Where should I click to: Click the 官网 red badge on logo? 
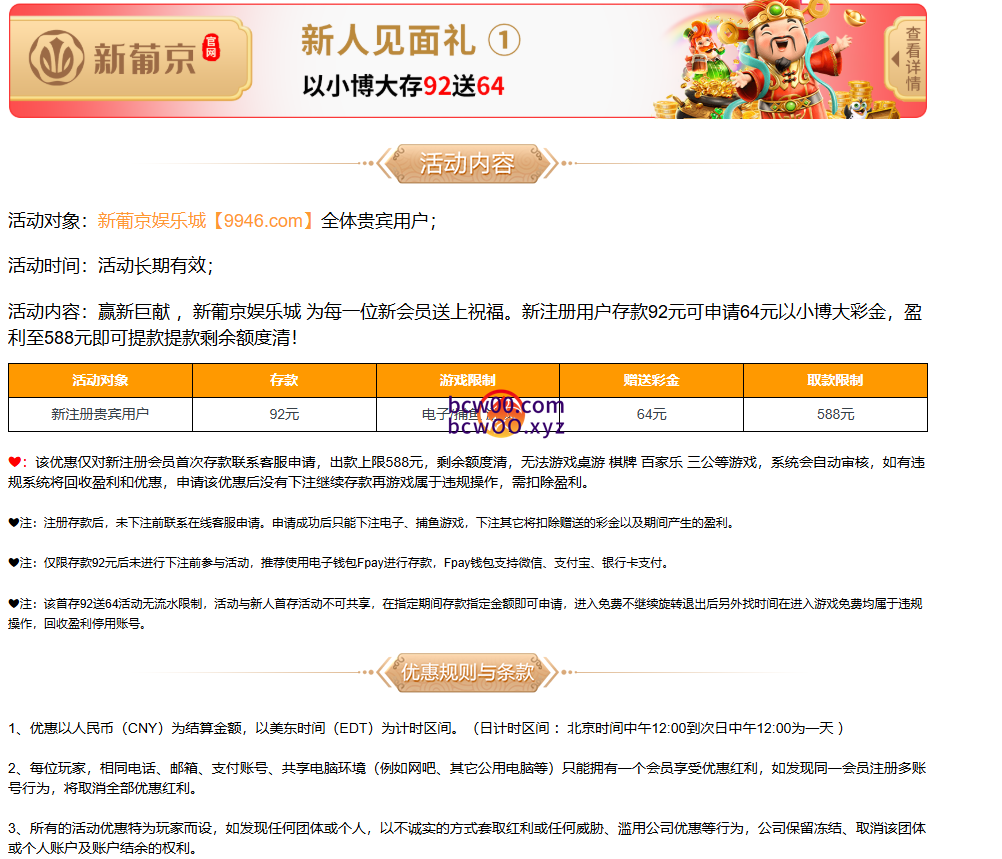pos(212,48)
